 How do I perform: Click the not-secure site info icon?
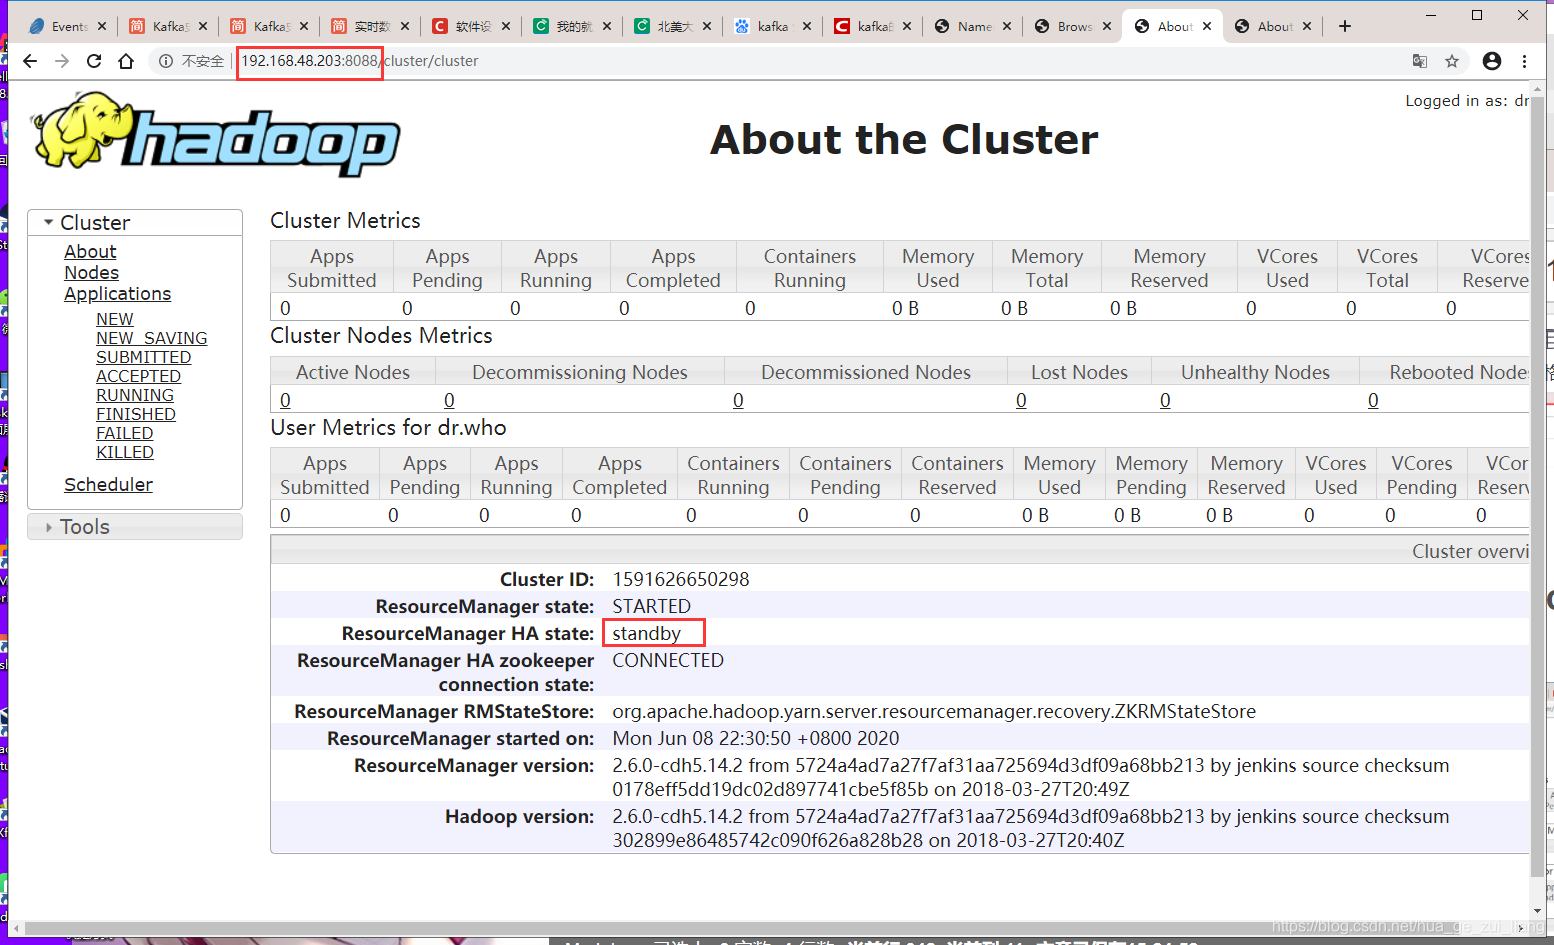tap(166, 61)
